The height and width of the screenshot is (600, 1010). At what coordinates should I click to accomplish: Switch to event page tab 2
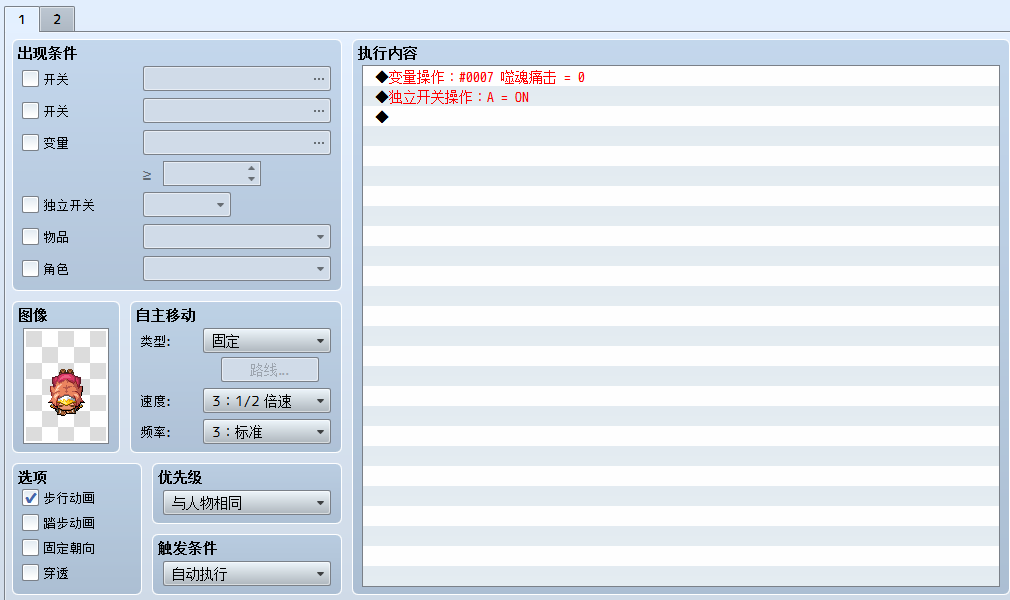[x=57, y=19]
